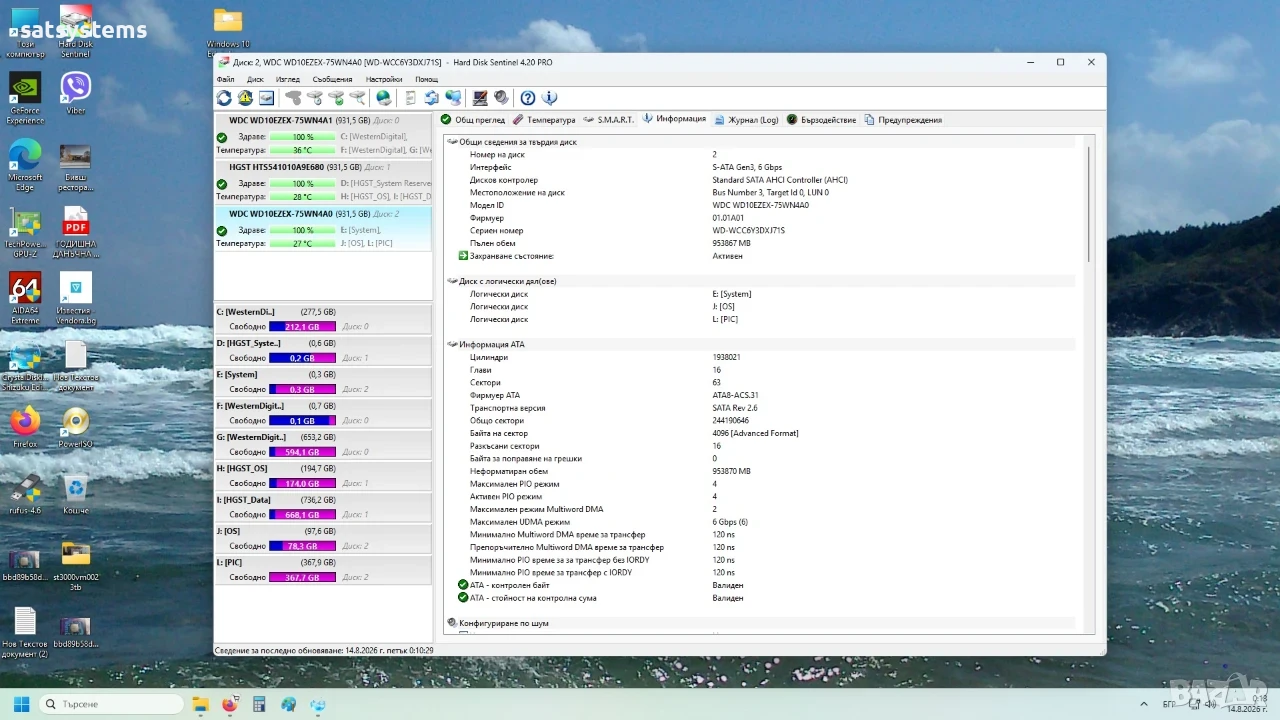Click the blue disk panel toolbar icon

[266, 98]
